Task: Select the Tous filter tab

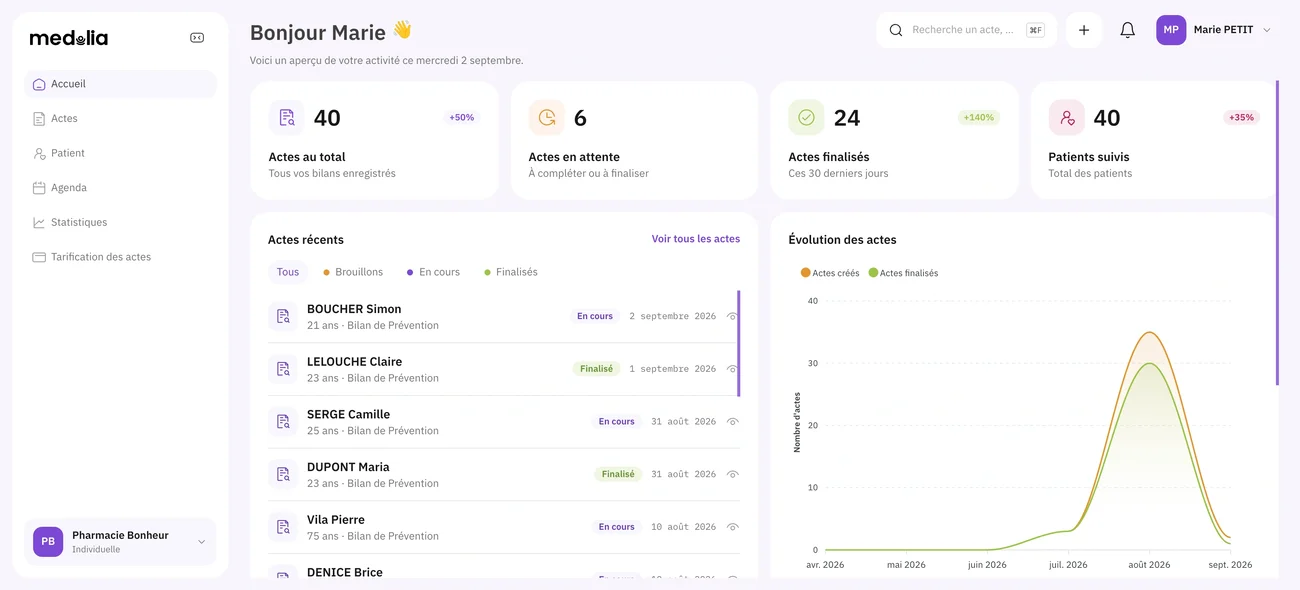Action: (288, 272)
